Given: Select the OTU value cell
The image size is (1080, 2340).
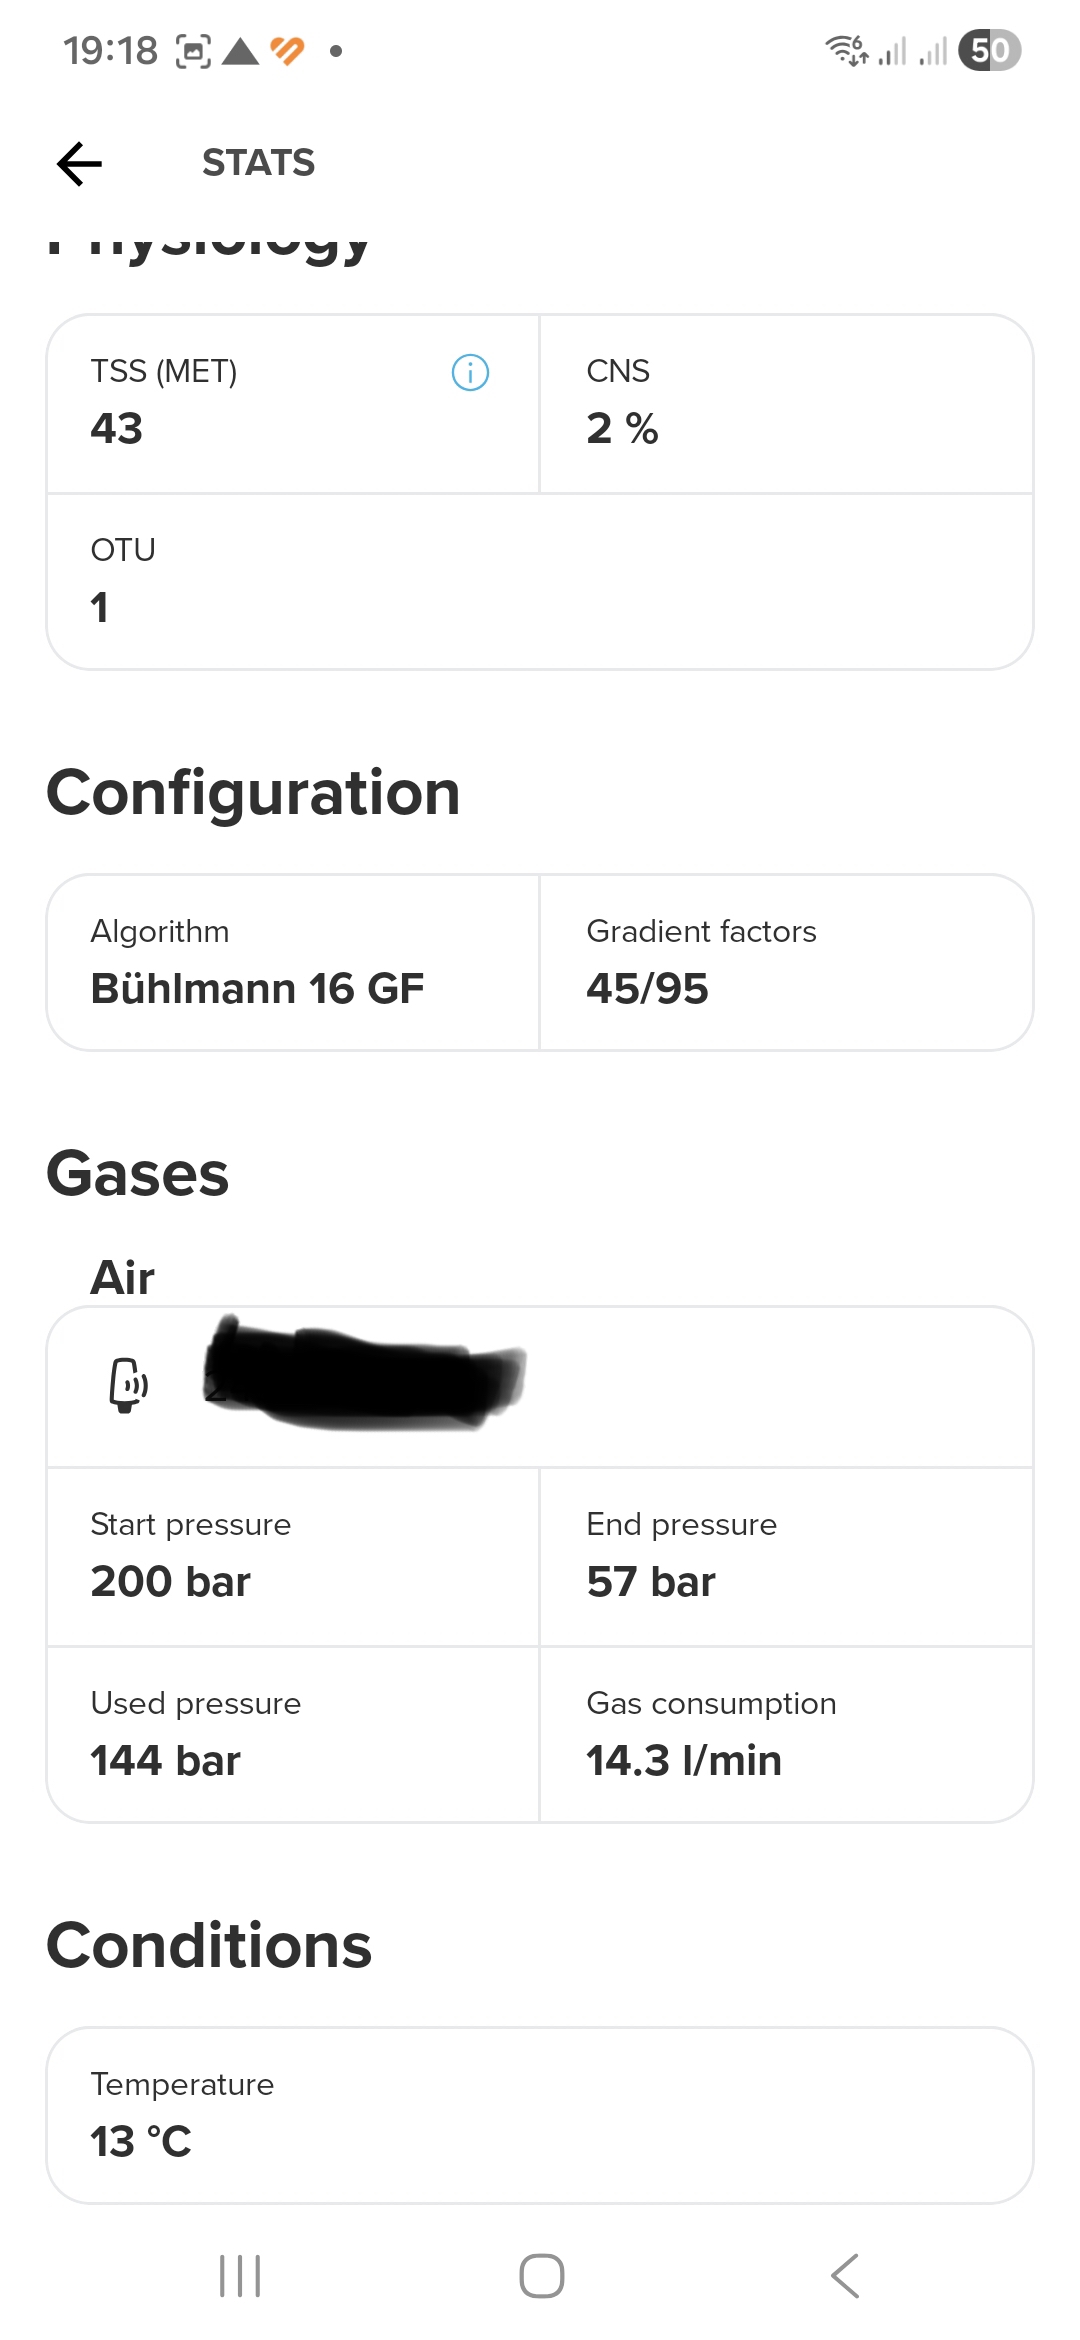Looking at the screenshot, I should (x=540, y=581).
